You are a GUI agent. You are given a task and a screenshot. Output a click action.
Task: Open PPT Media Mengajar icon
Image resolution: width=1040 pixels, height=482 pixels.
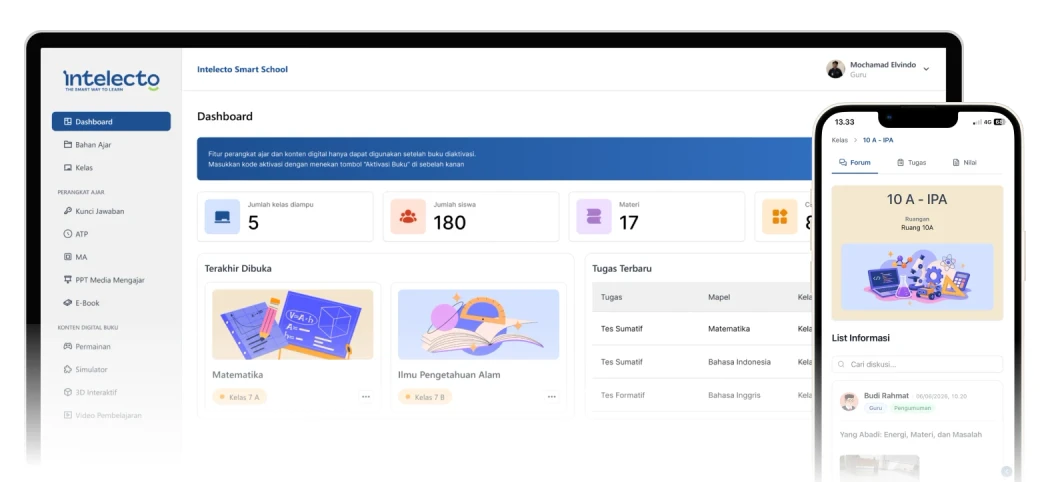(x=68, y=280)
